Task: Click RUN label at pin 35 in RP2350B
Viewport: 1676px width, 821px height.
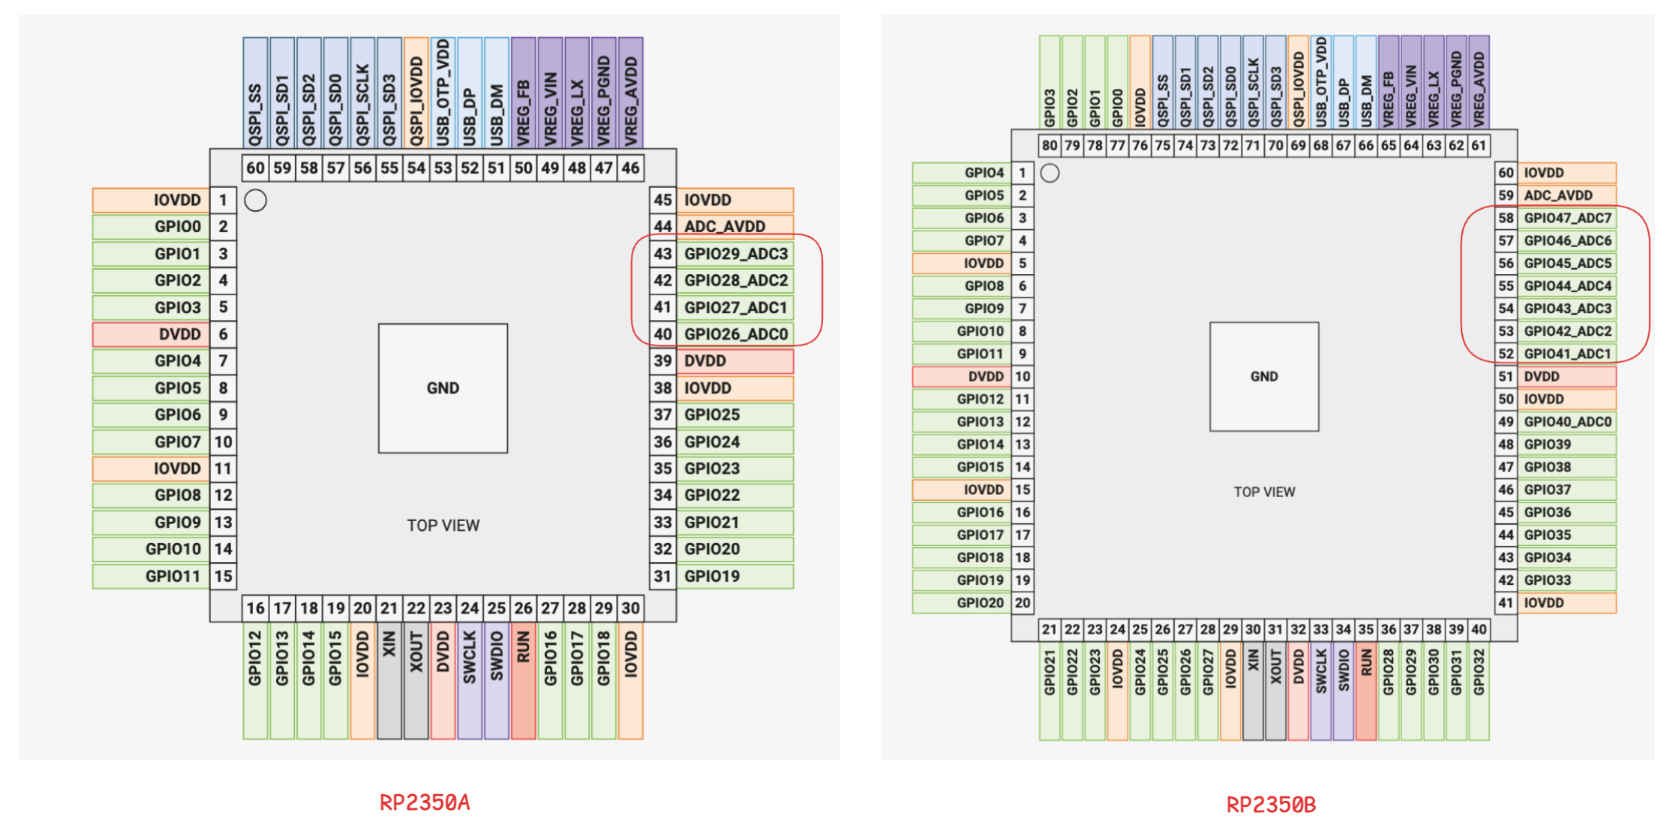Action: (1366, 691)
